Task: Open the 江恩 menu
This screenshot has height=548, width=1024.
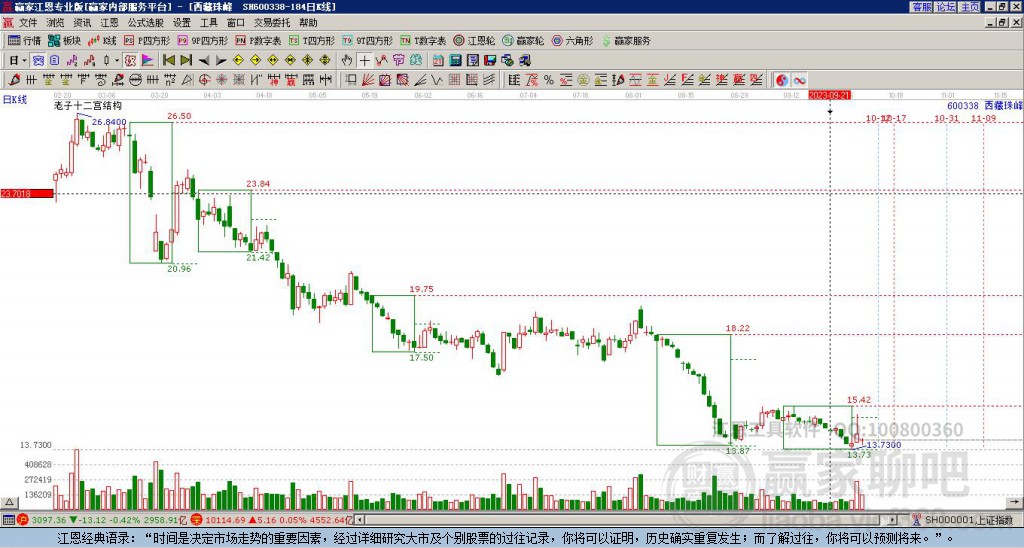Action: pos(109,23)
